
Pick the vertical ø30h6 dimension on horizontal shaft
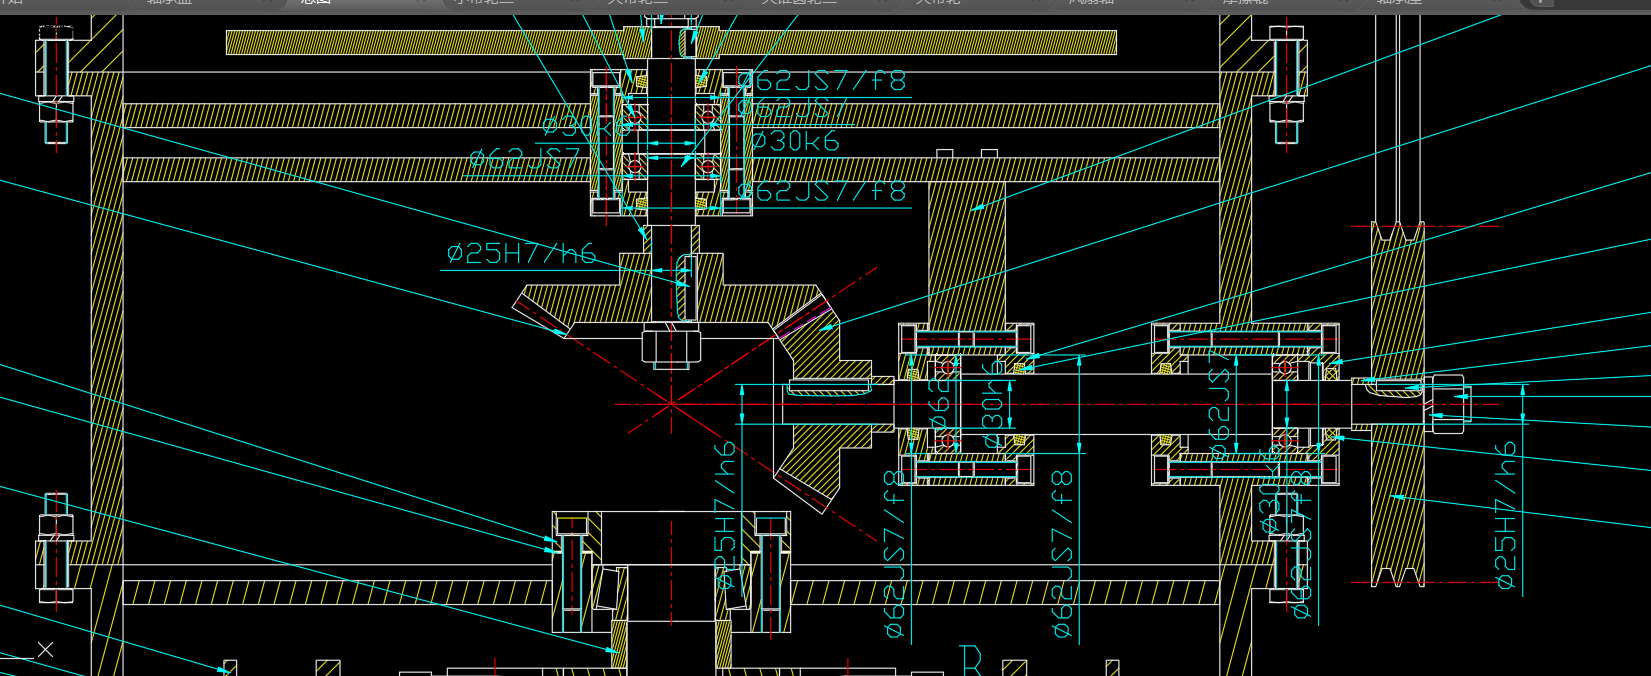pos(991,405)
